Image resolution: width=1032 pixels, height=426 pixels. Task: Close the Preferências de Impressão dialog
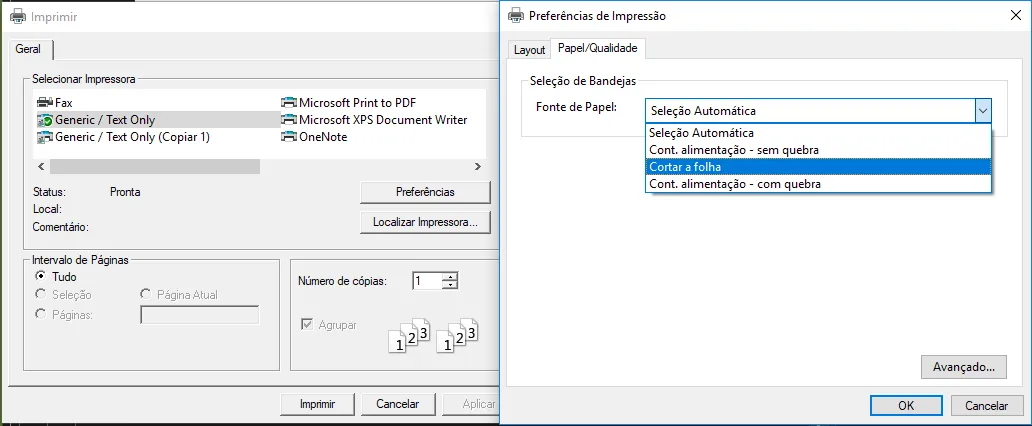(1016, 16)
